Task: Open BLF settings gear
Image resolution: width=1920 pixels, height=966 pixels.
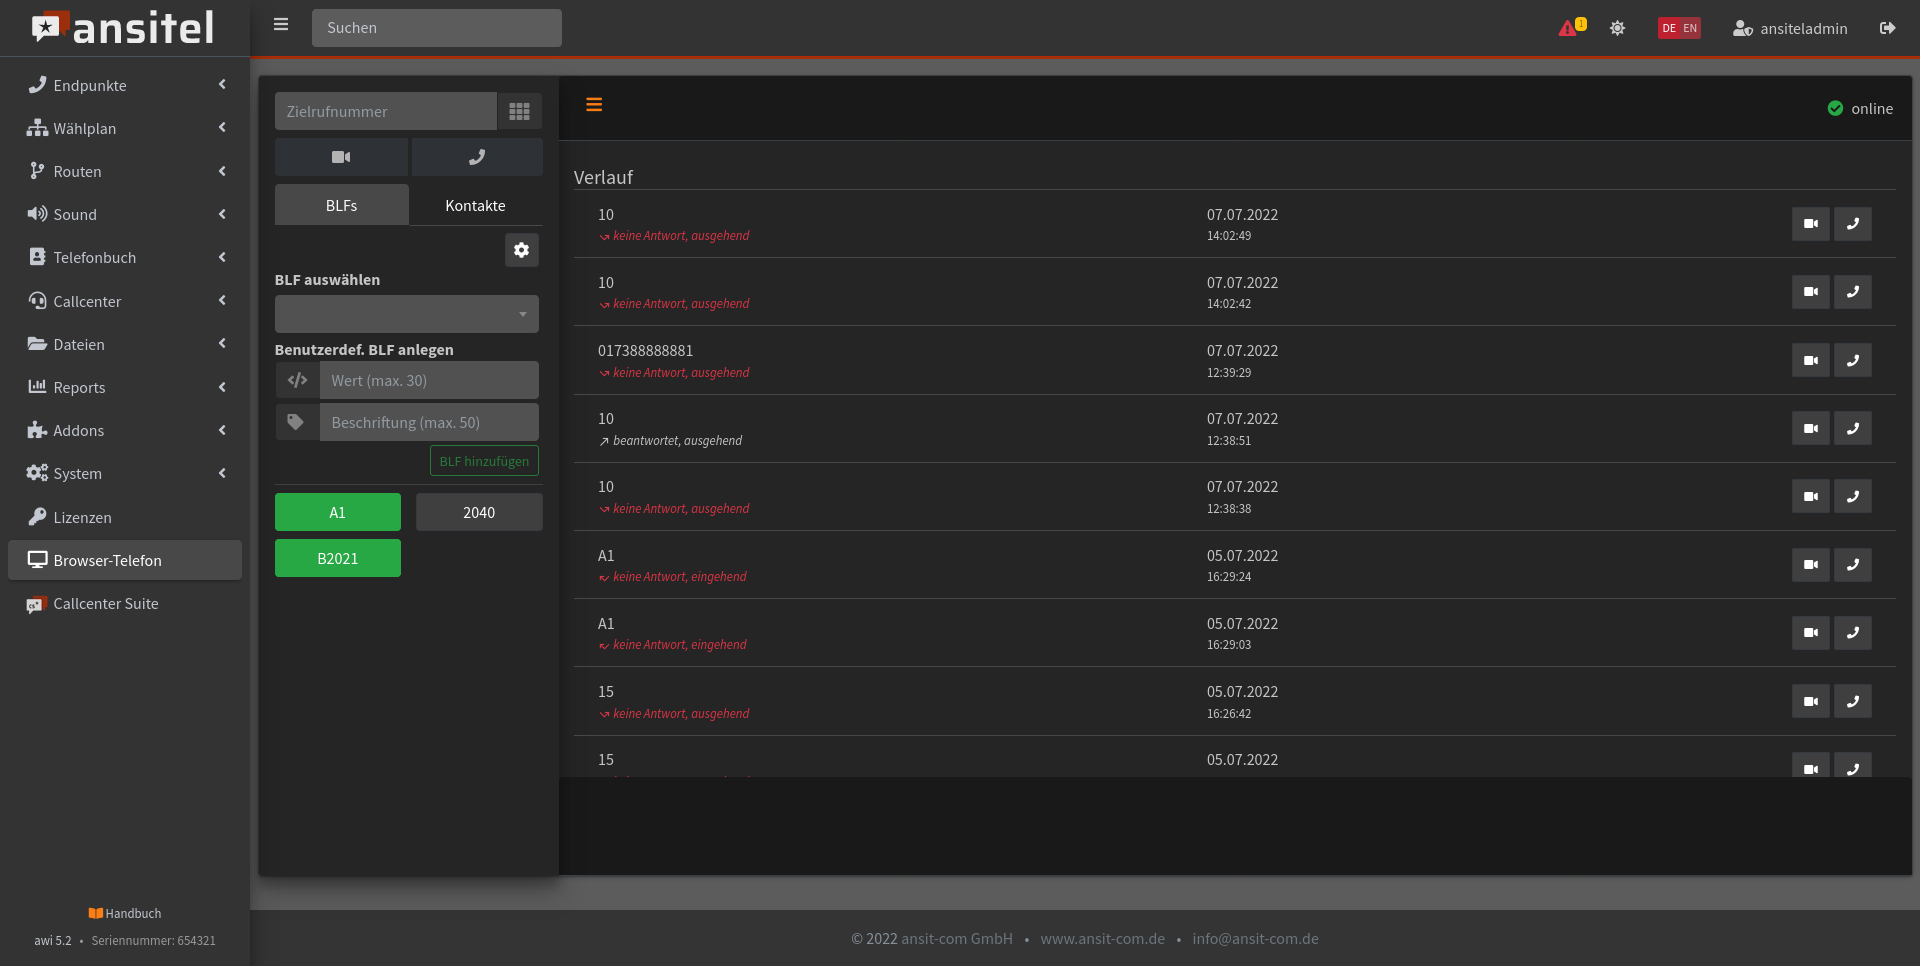Action: pyautogui.click(x=521, y=250)
